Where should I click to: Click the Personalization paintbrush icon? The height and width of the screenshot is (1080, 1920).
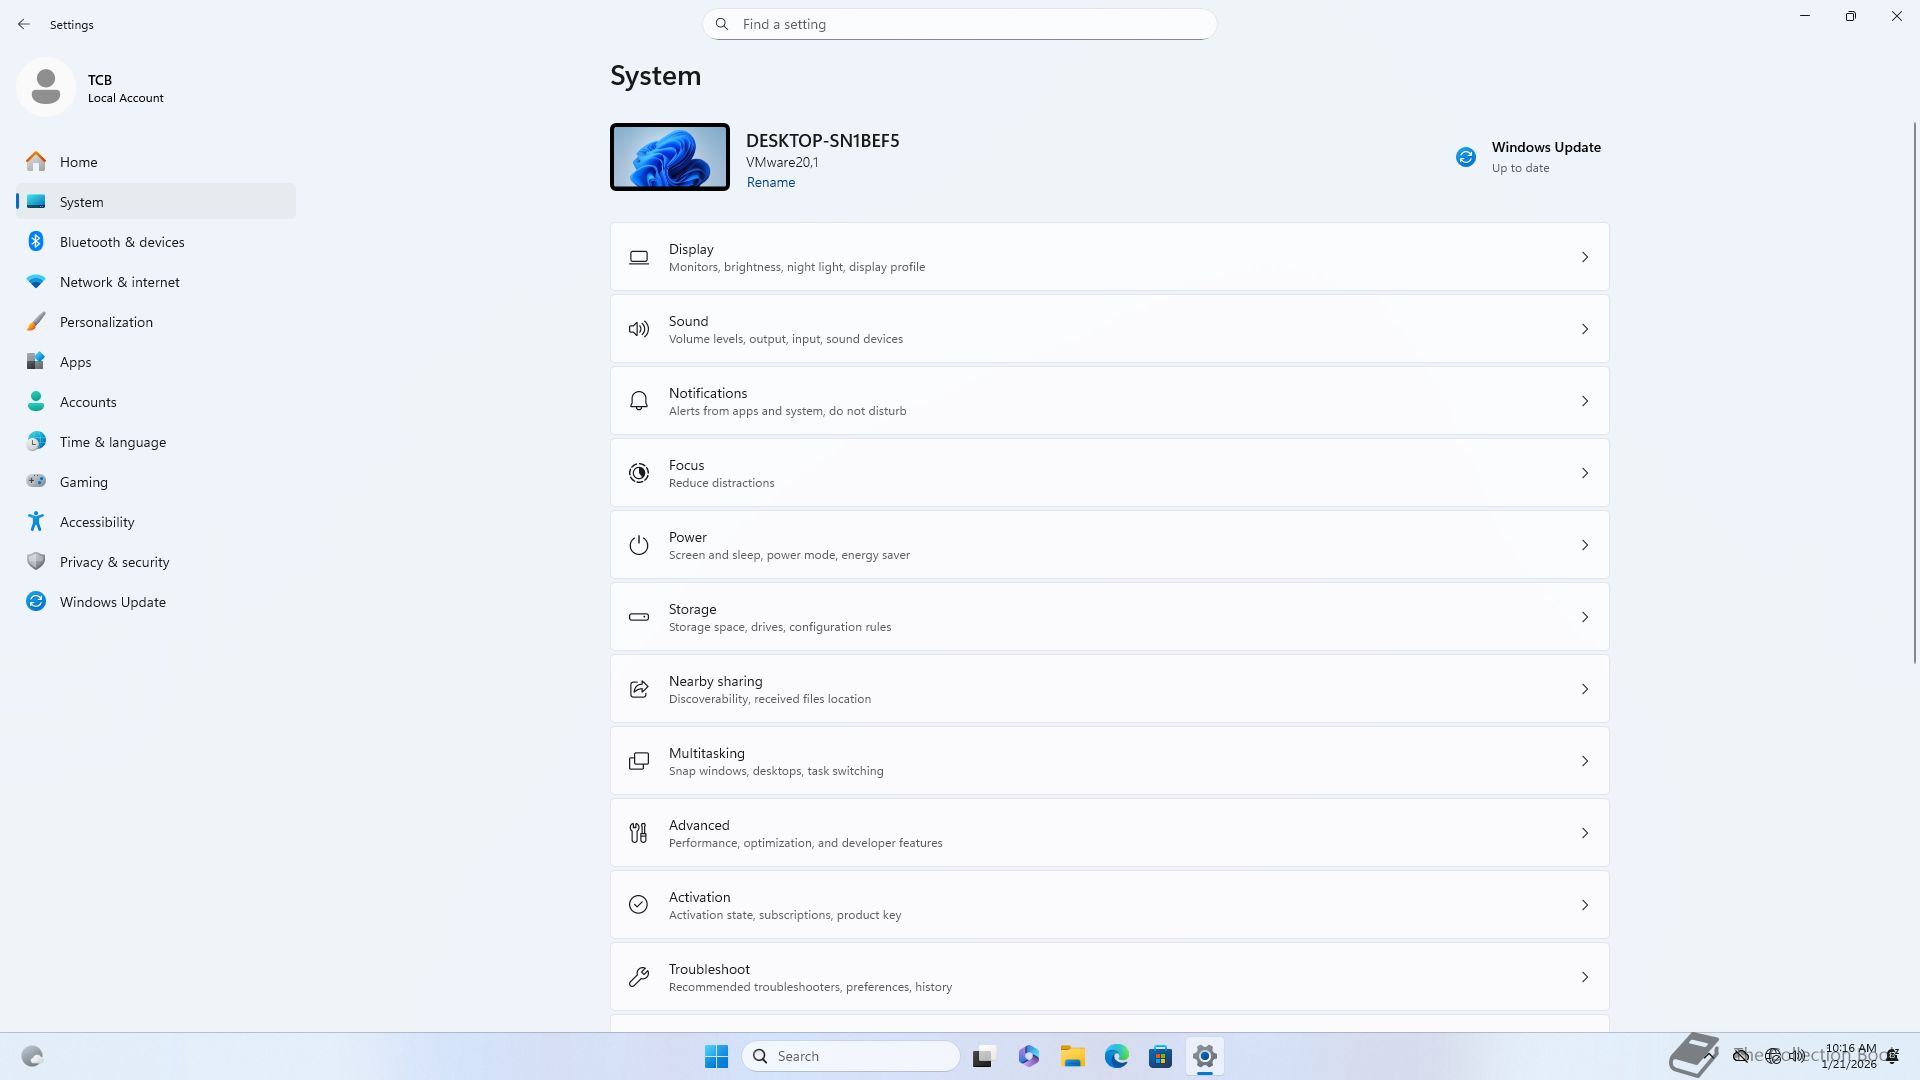click(x=36, y=322)
